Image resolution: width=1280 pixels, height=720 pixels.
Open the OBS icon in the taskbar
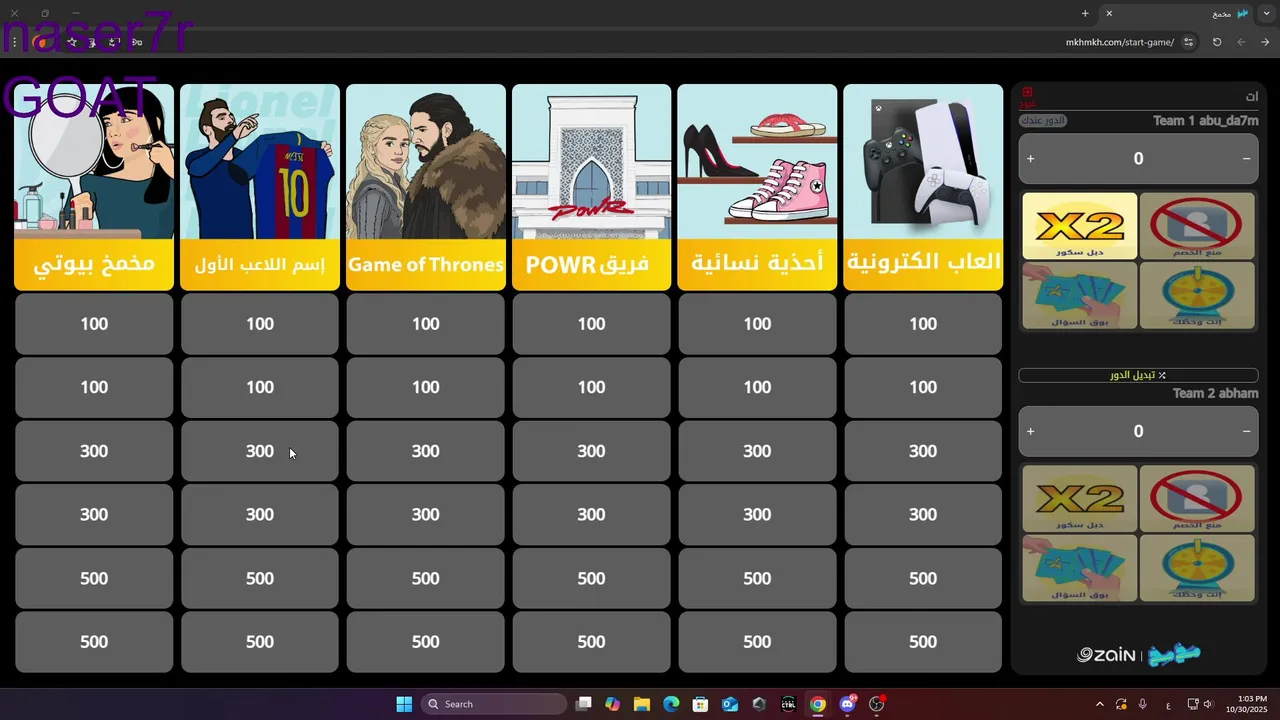click(877, 704)
